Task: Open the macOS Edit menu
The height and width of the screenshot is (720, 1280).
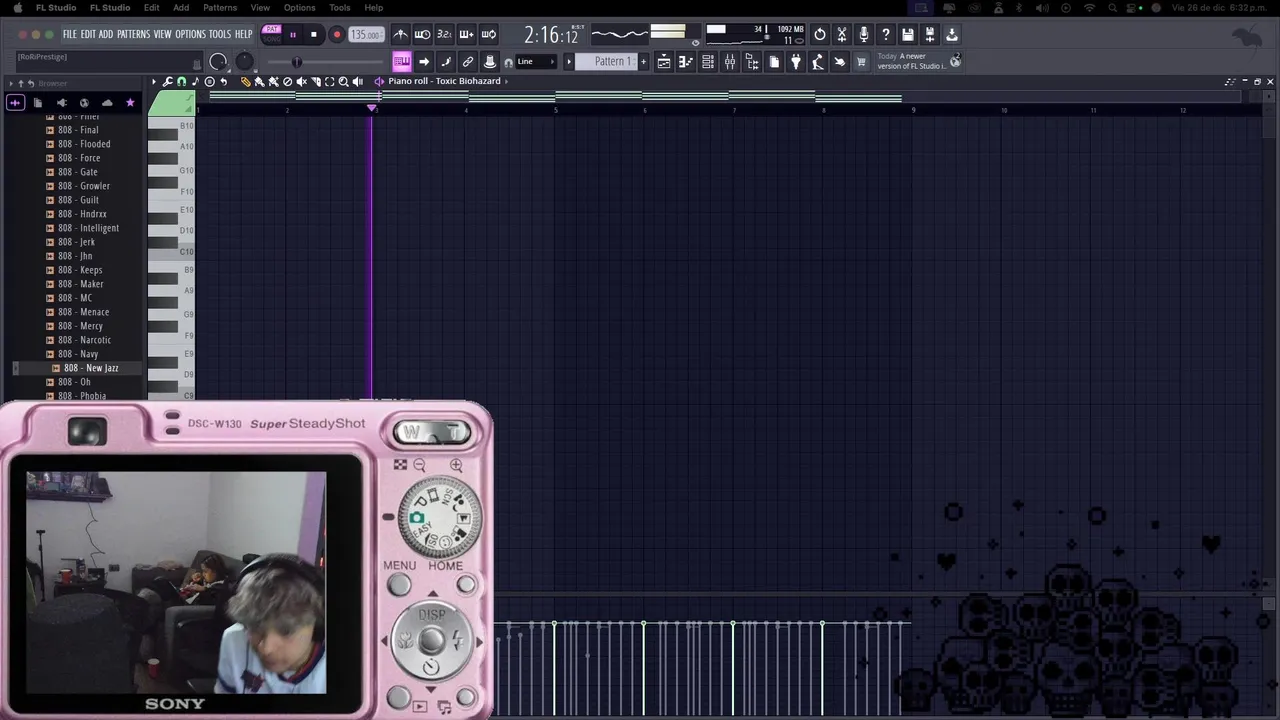Action: point(152,8)
